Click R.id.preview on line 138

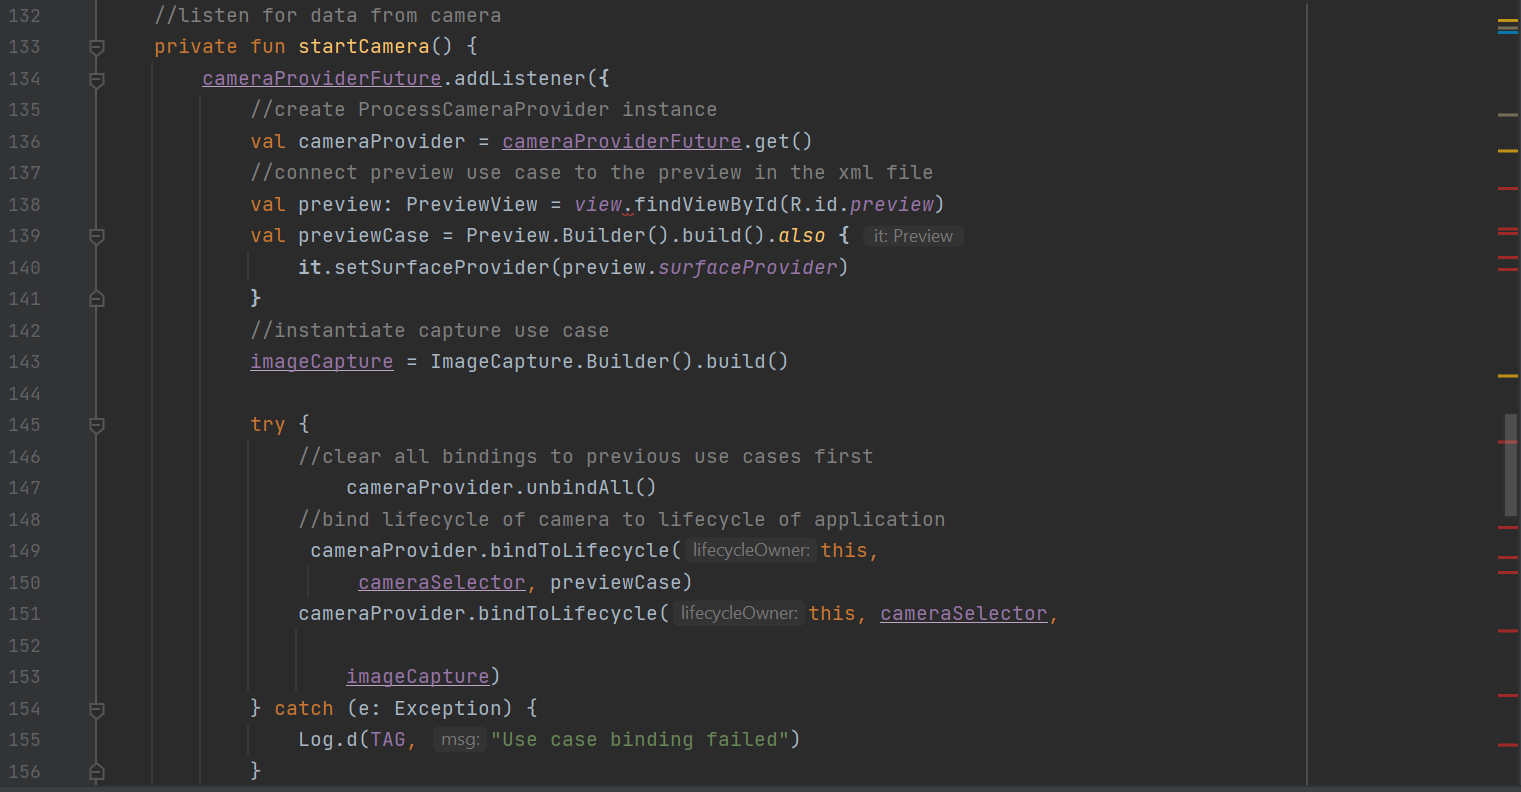point(862,204)
